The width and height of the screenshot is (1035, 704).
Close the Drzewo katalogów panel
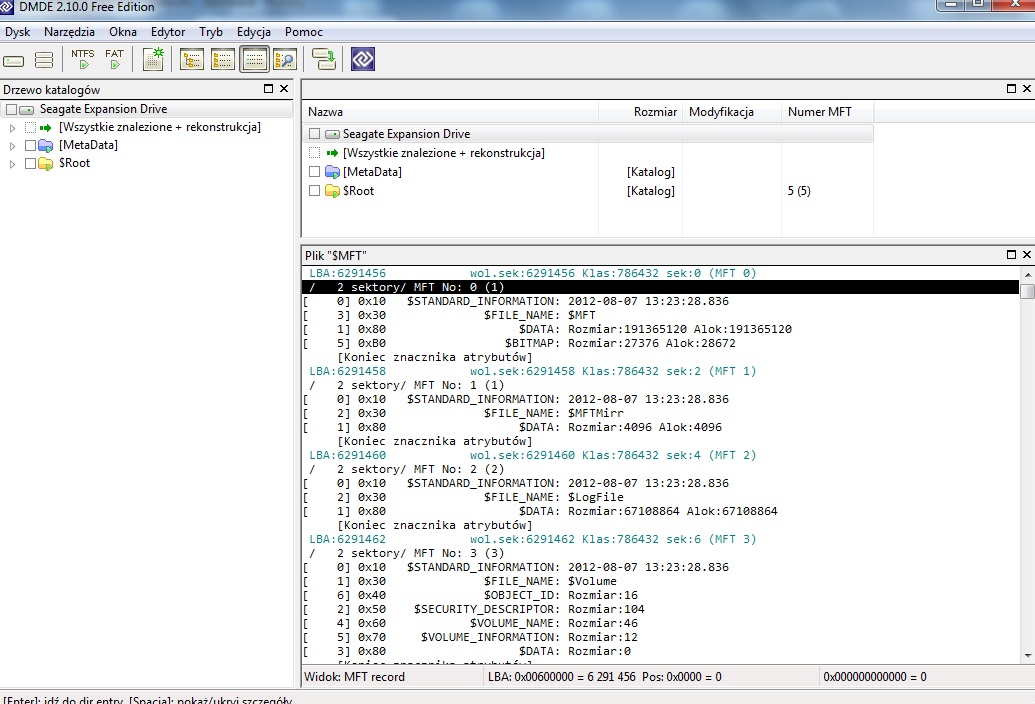(284, 88)
